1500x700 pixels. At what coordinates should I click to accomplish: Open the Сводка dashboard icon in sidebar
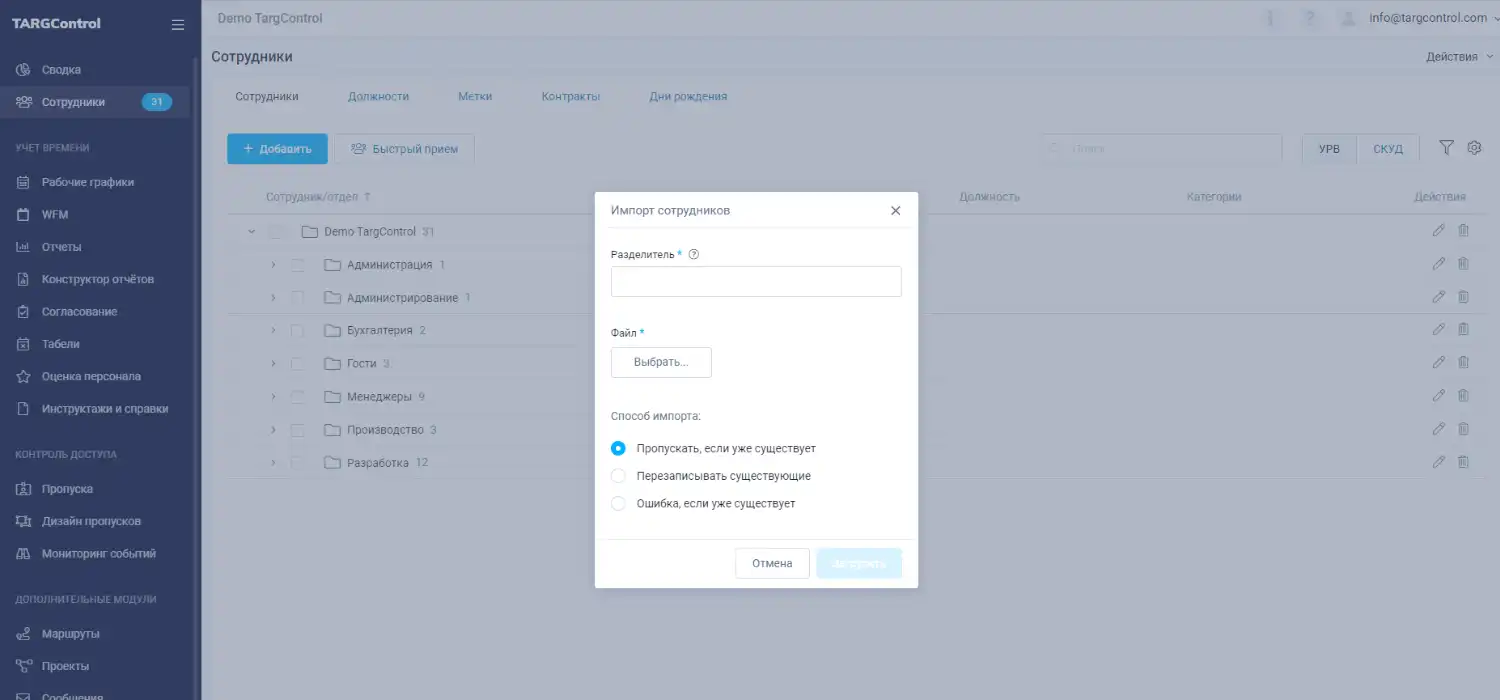click(x=24, y=70)
